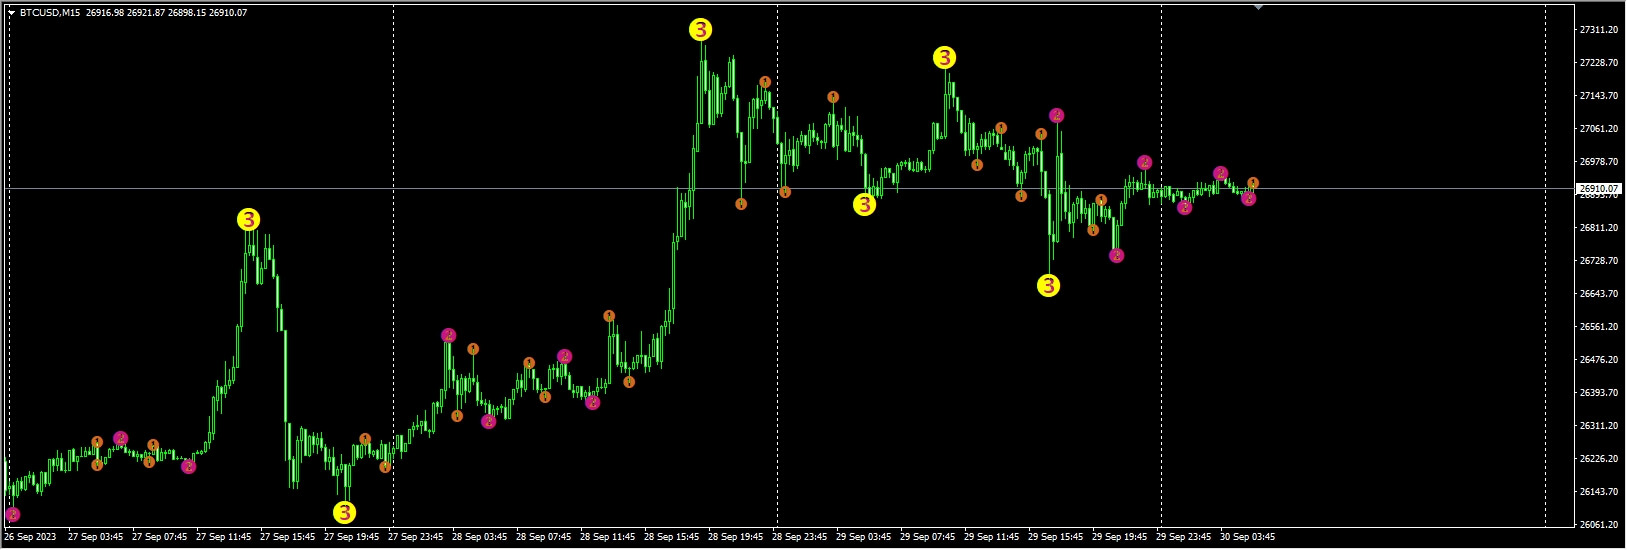Click the 26 Sep 2023 date label
The width and height of the screenshot is (1627, 550).
(30, 537)
